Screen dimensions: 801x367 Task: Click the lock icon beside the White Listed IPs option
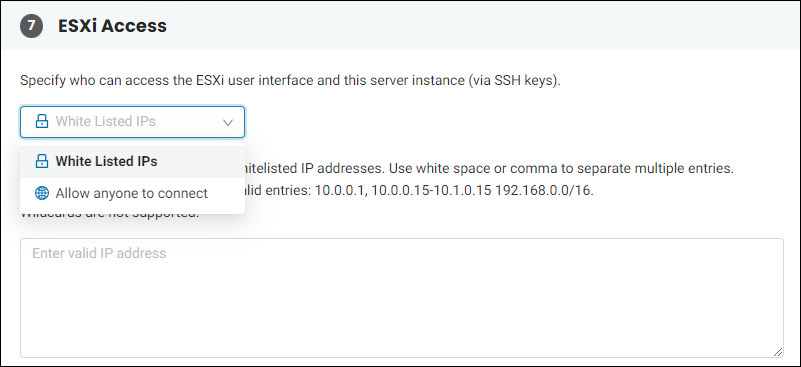click(41, 162)
